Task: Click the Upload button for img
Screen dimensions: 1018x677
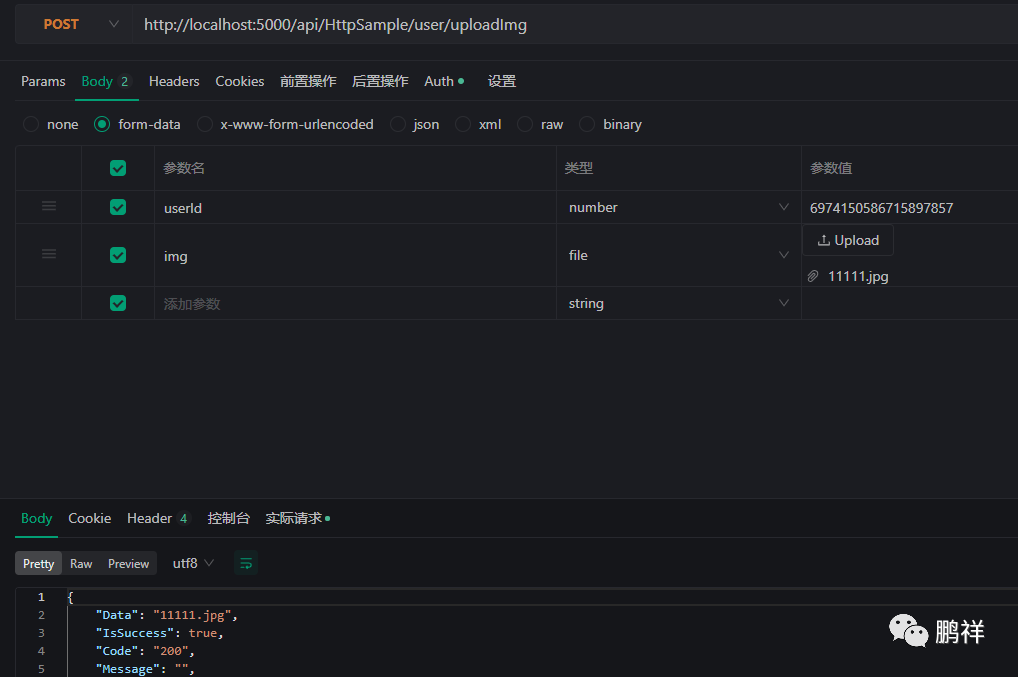Action: (848, 240)
